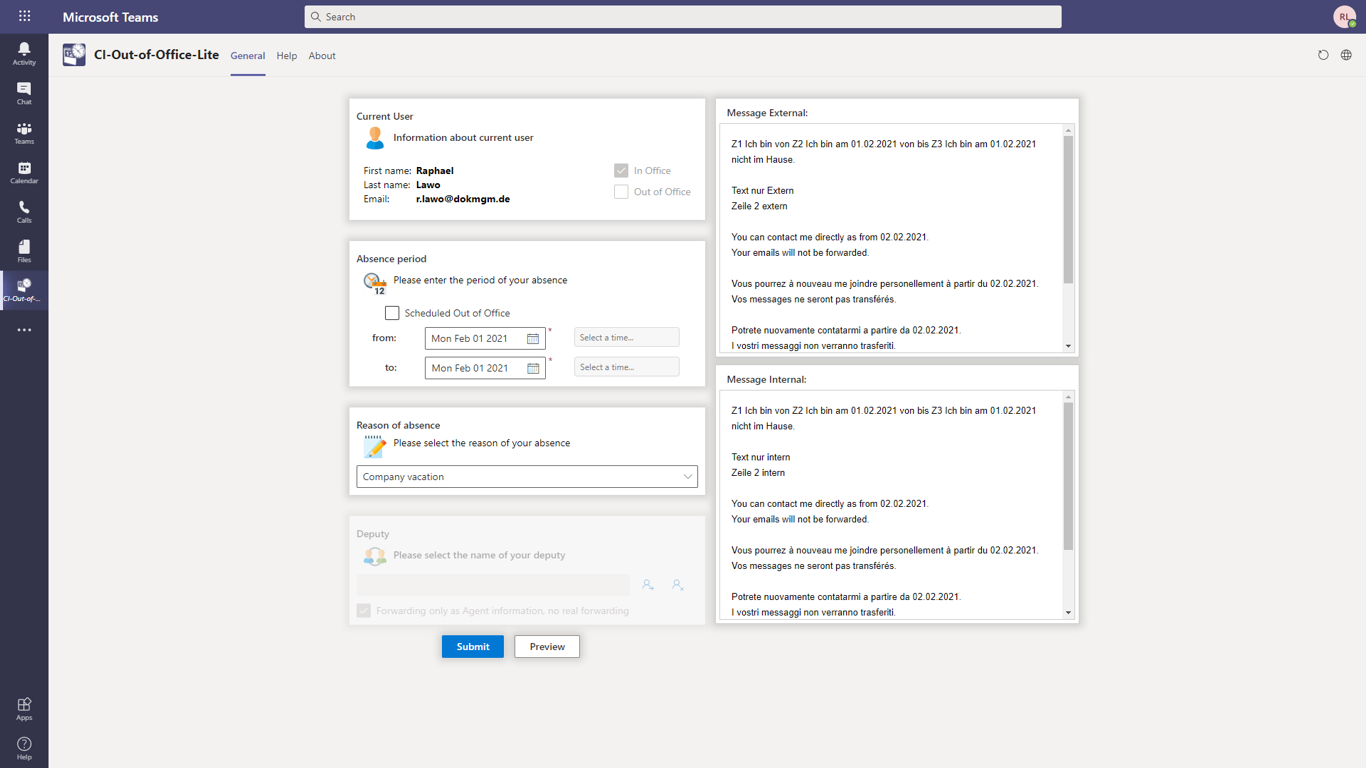Click the absence period clock icon
This screenshot has height=768, width=1366.
tap(375, 283)
